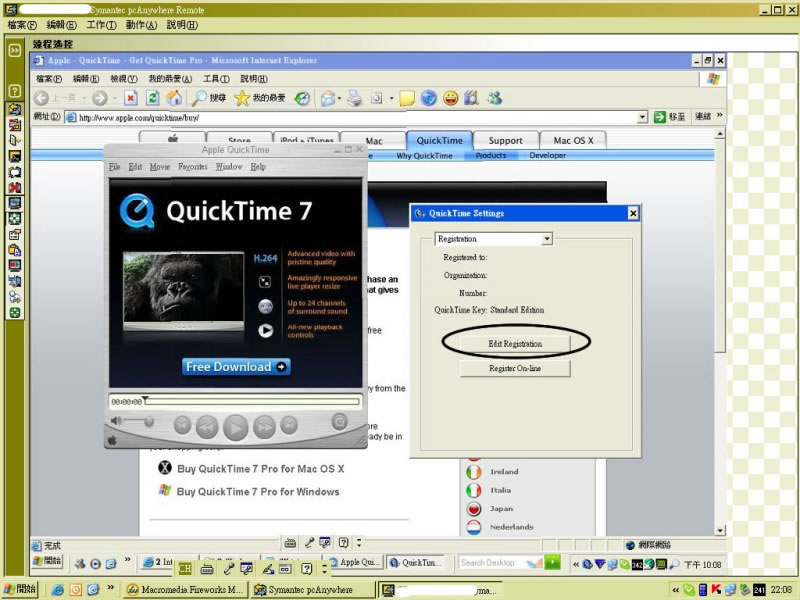800x600 pixels.
Task: Expand hidden tray icons on remote taskbar
Action: pyautogui.click(x=576, y=564)
